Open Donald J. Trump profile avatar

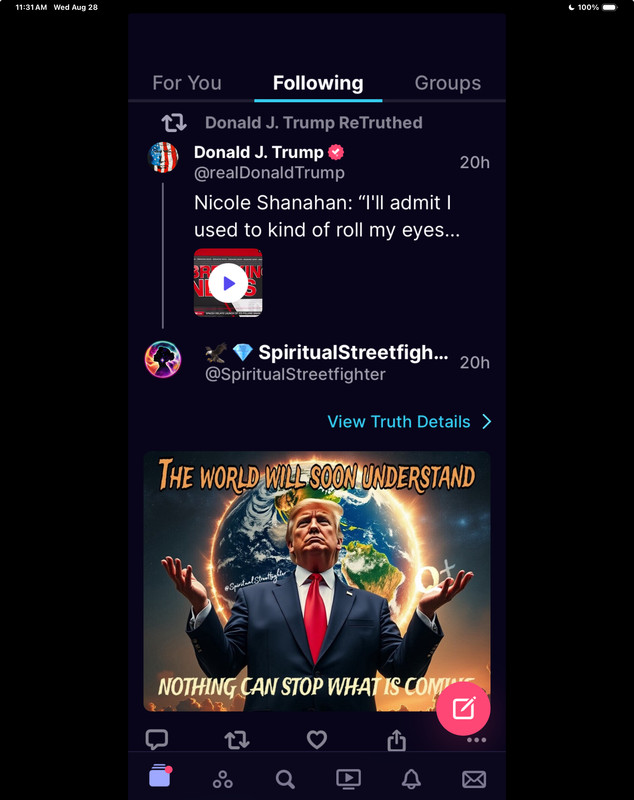tap(163, 157)
